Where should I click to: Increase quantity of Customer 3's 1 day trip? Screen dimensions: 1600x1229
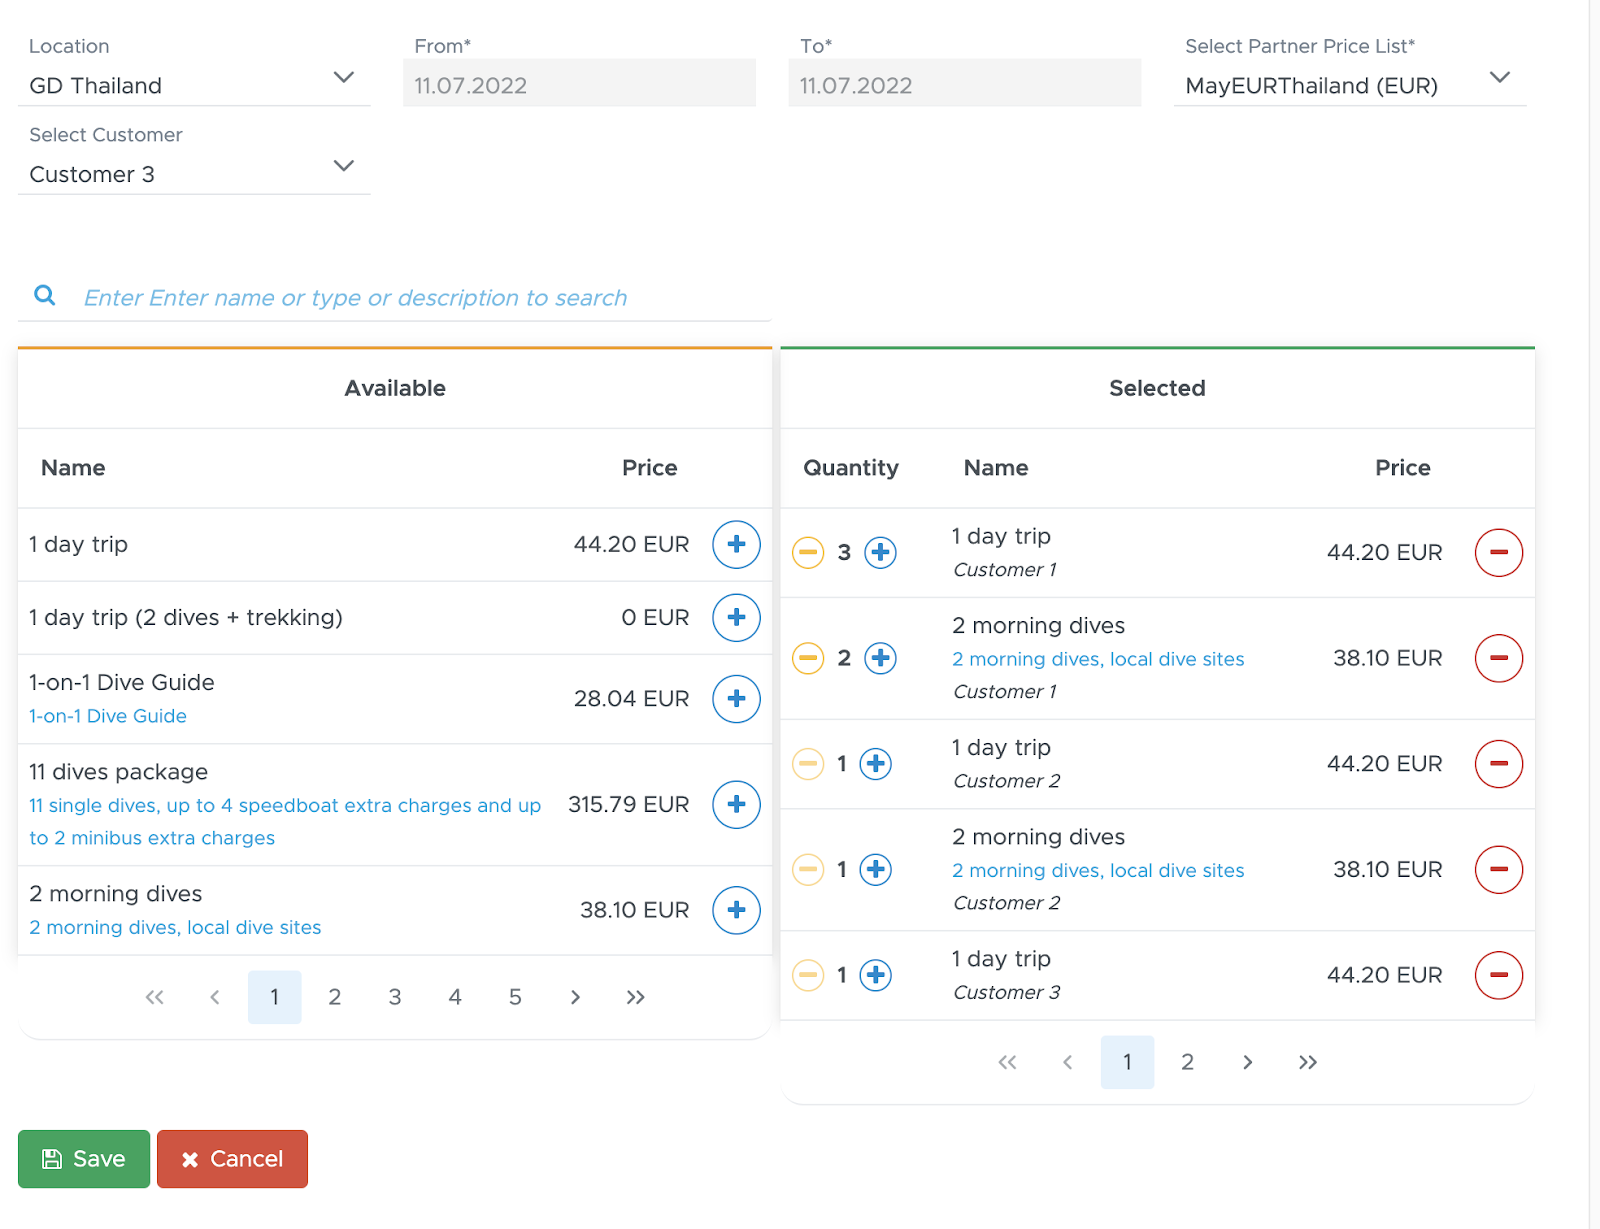876,975
